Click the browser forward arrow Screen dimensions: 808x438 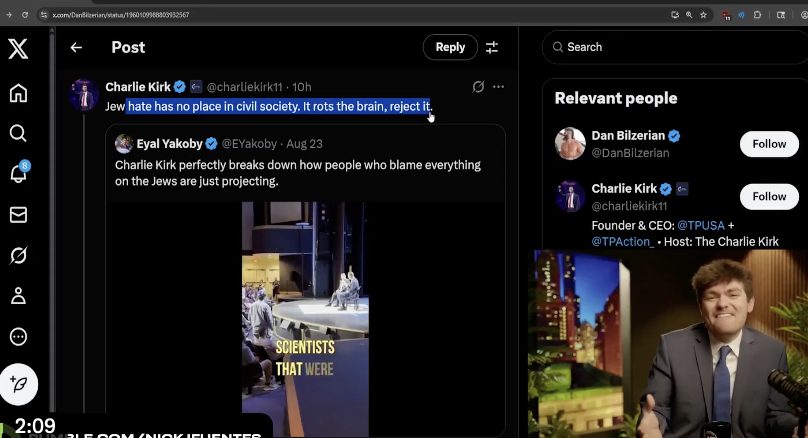(8, 15)
